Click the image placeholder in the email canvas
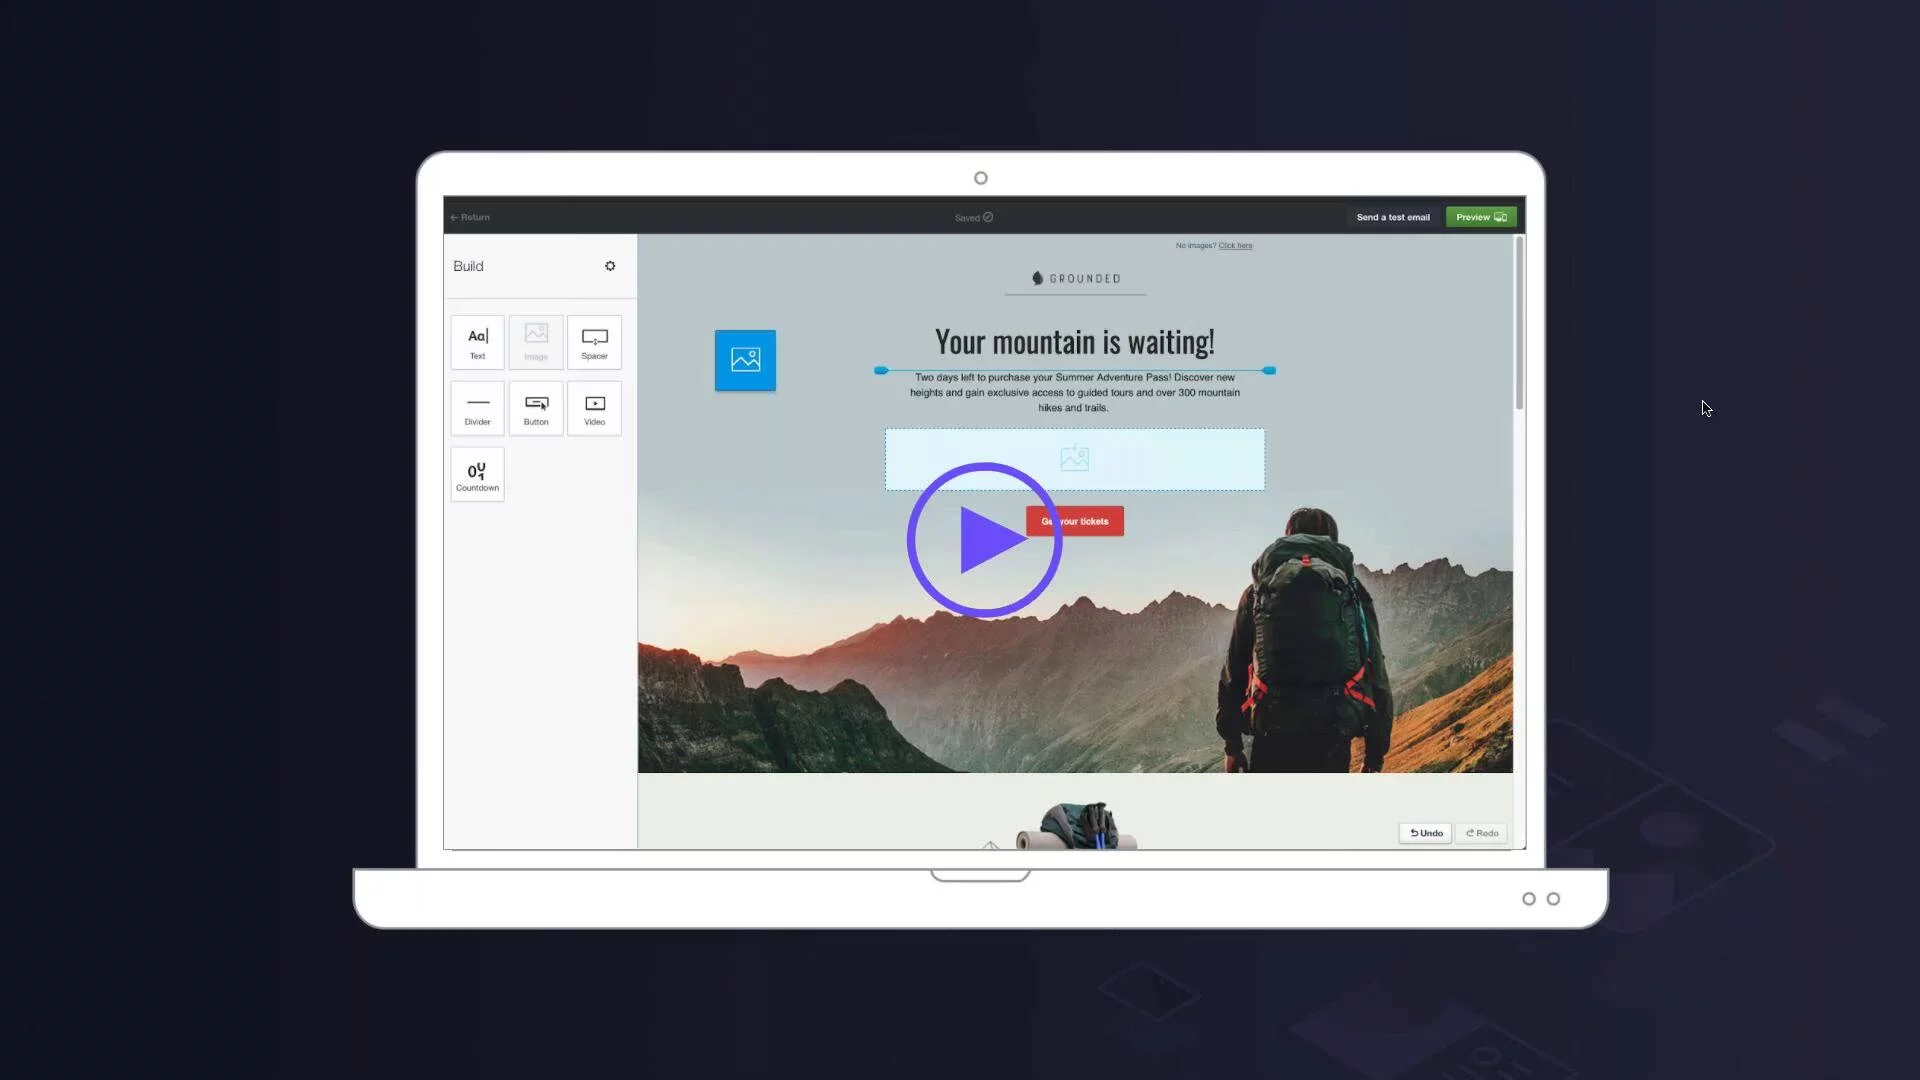This screenshot has width=1920, height=1080. click(x=1074, y=459)
